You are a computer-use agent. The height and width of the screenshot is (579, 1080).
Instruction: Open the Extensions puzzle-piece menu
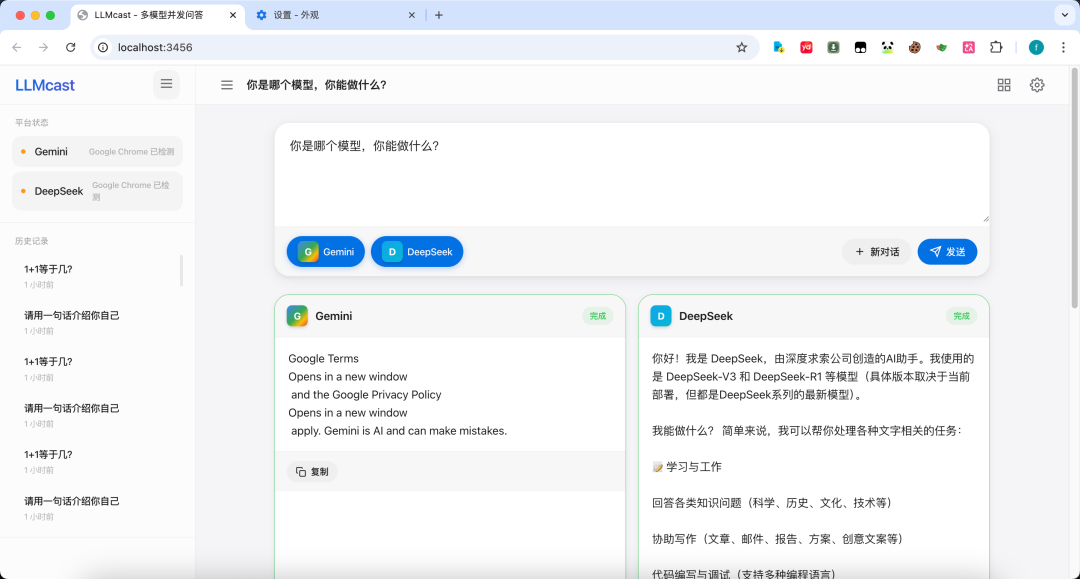point(996,48)
